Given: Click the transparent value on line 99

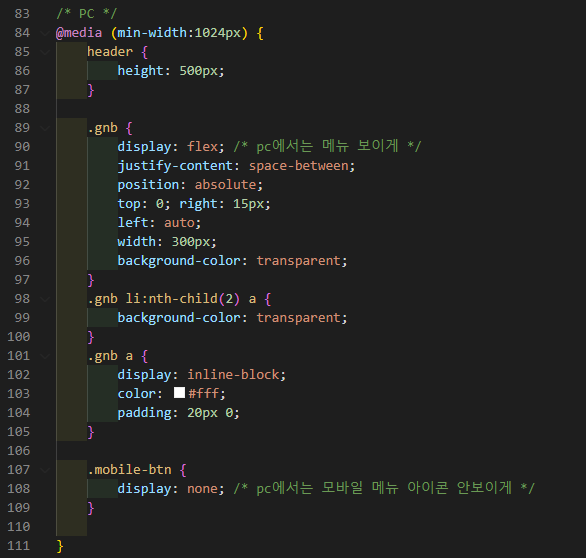Looking at the screenshot, I should click(299, 318).
